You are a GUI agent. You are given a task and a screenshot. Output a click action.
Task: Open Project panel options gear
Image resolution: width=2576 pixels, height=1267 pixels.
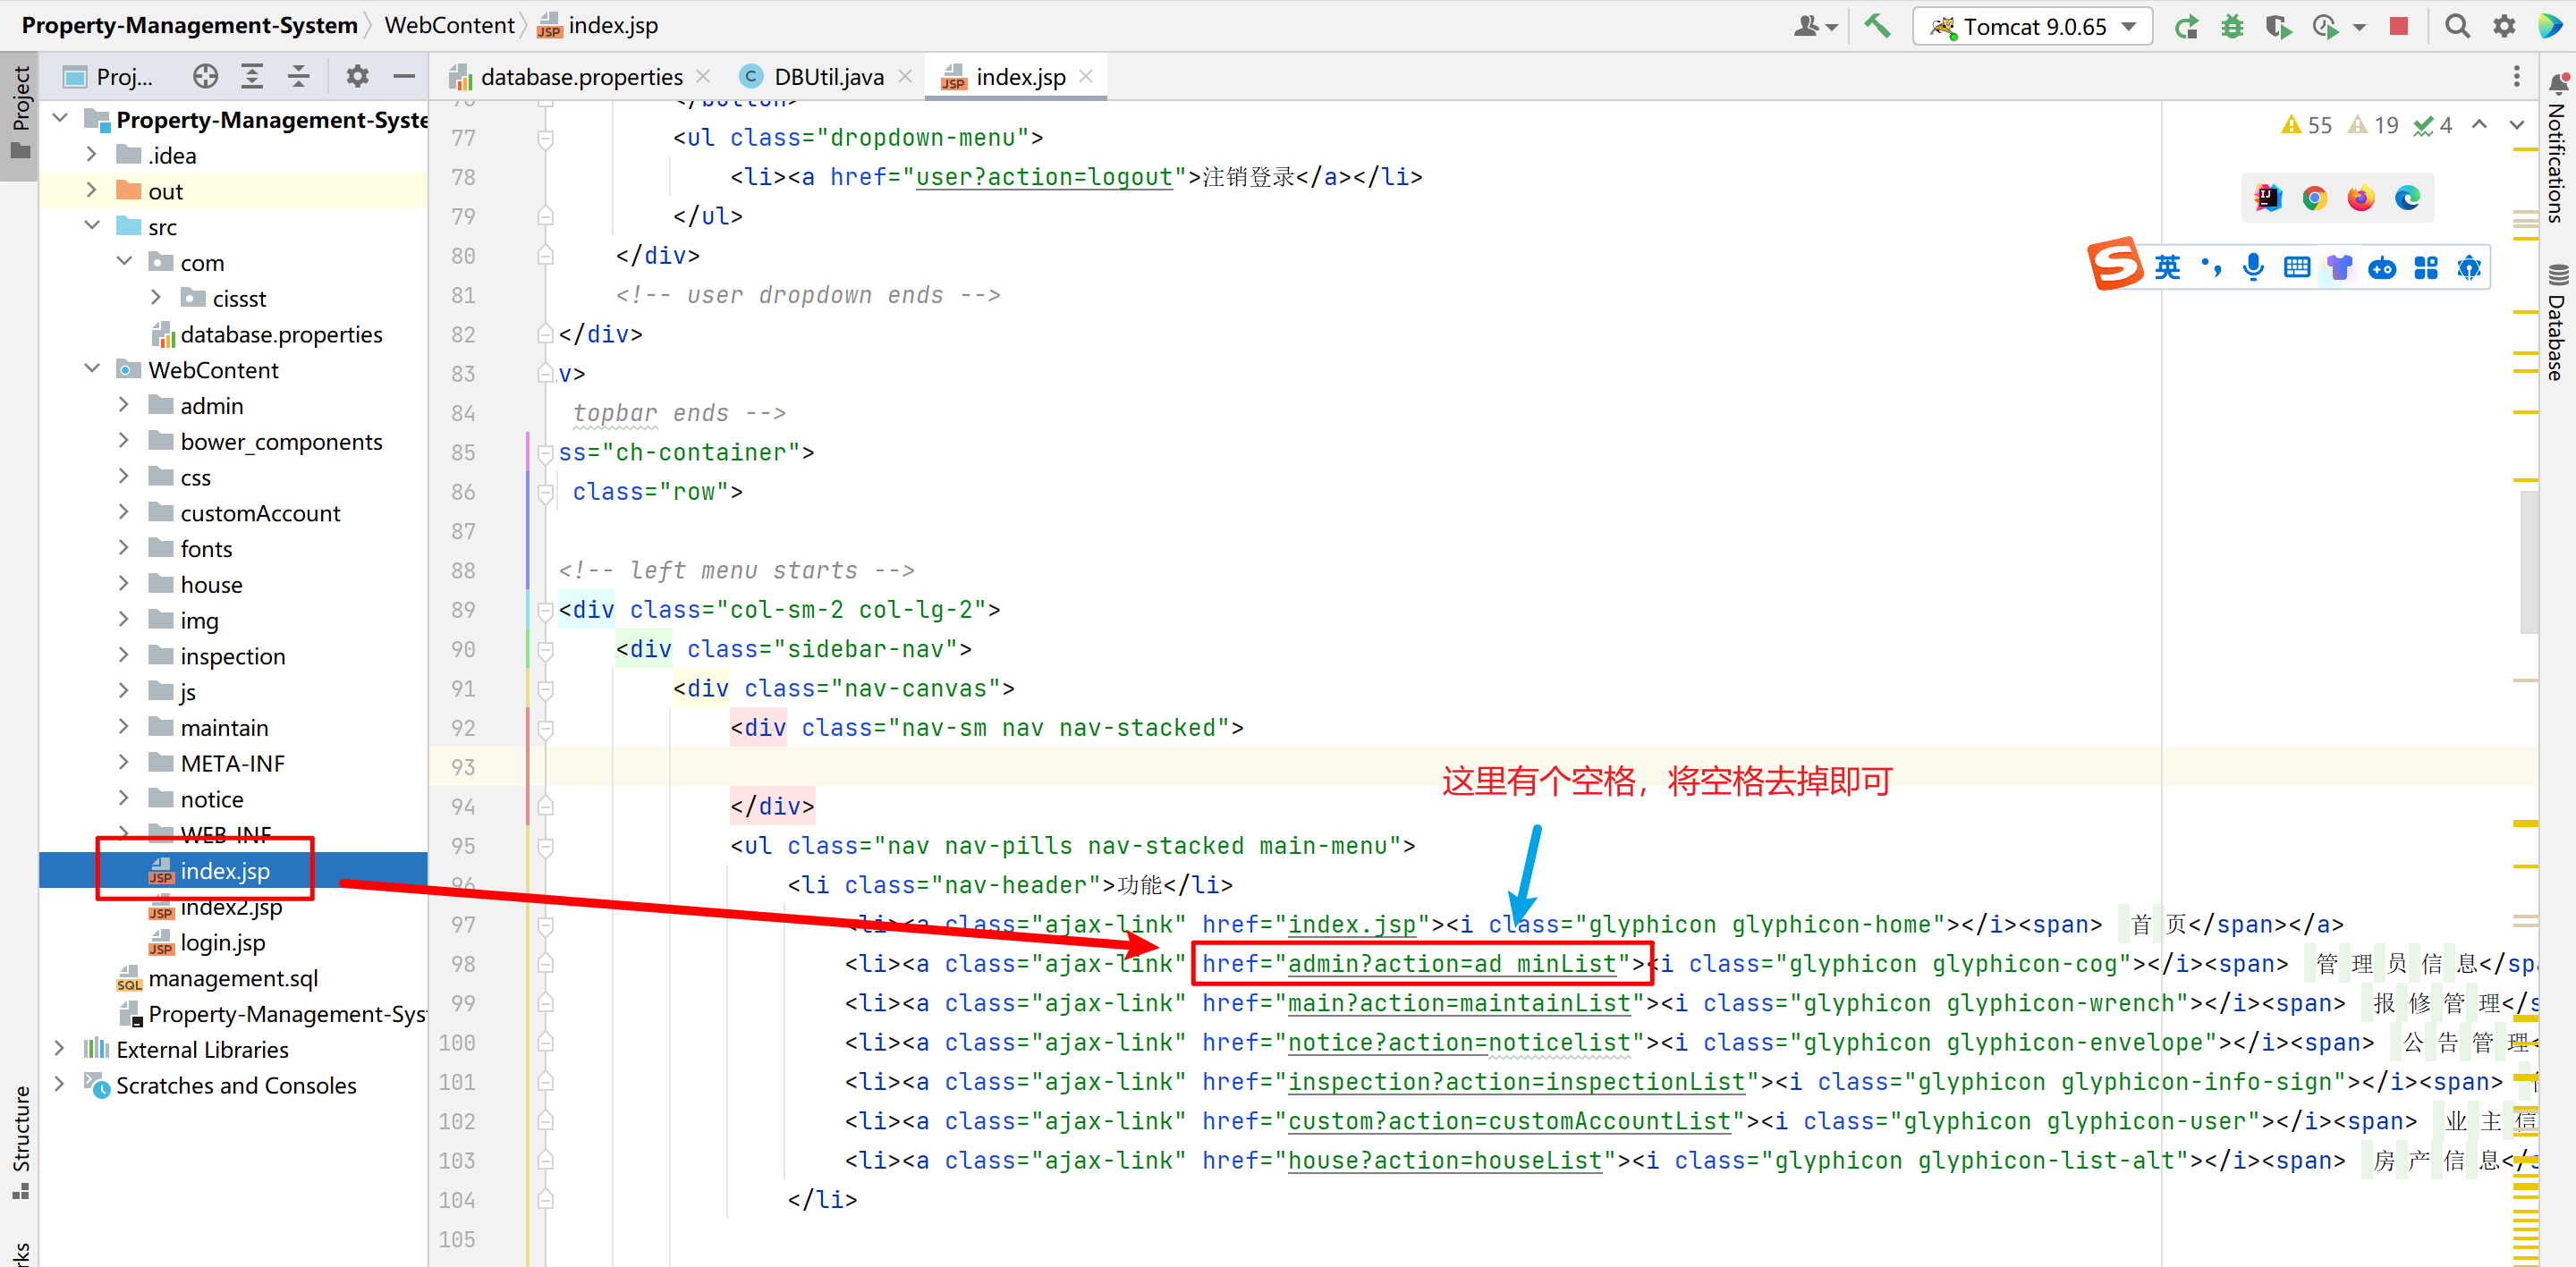[x=357, y=77]
